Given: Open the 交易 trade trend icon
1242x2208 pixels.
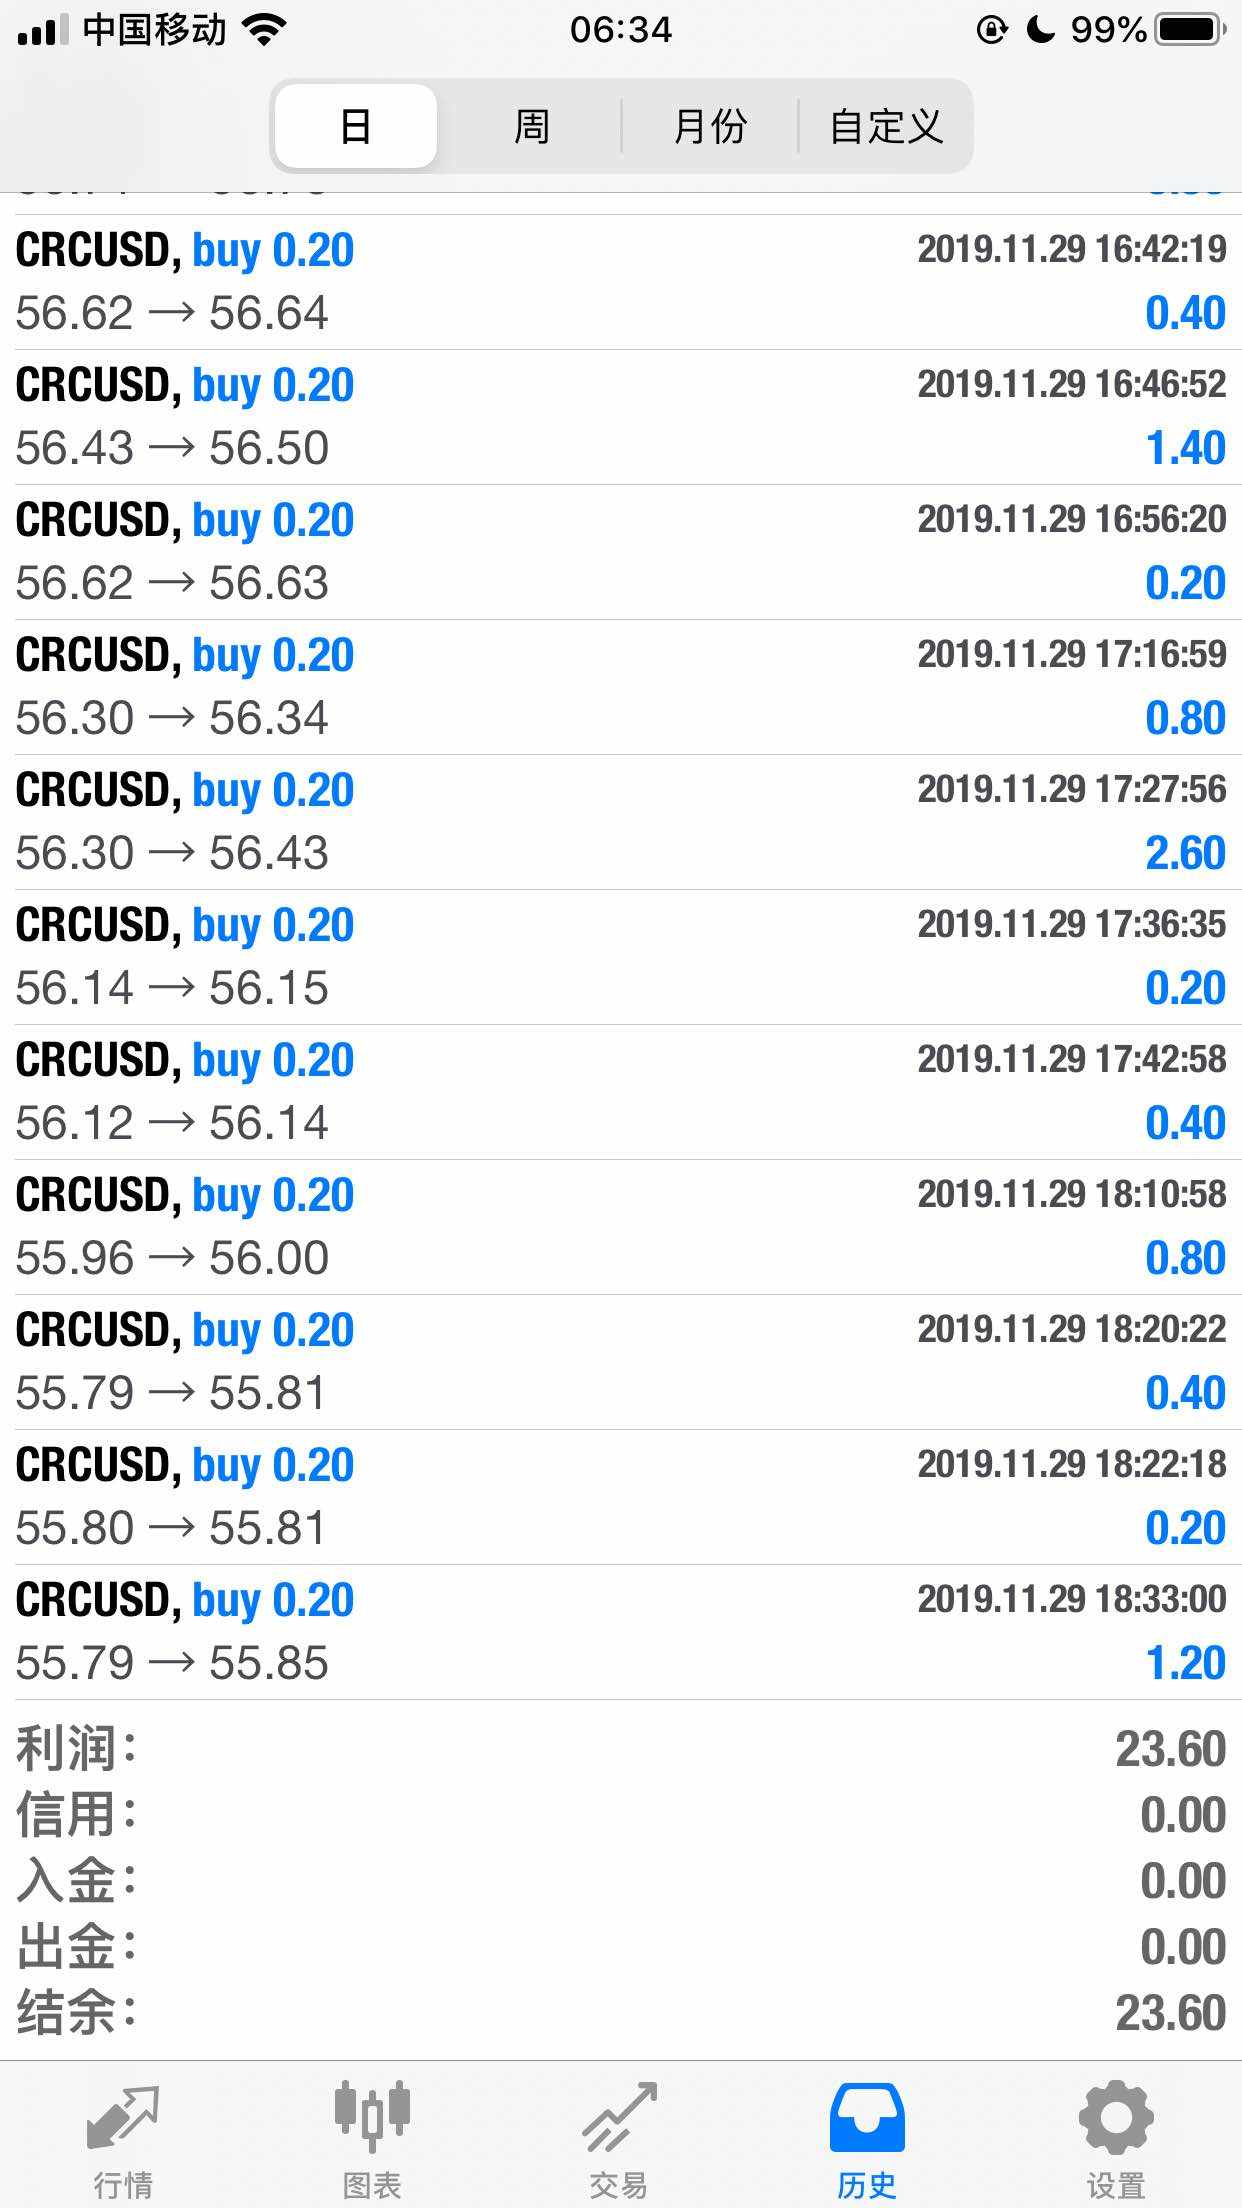Looking at the screenshot, I should click(x=619, y=2120).
